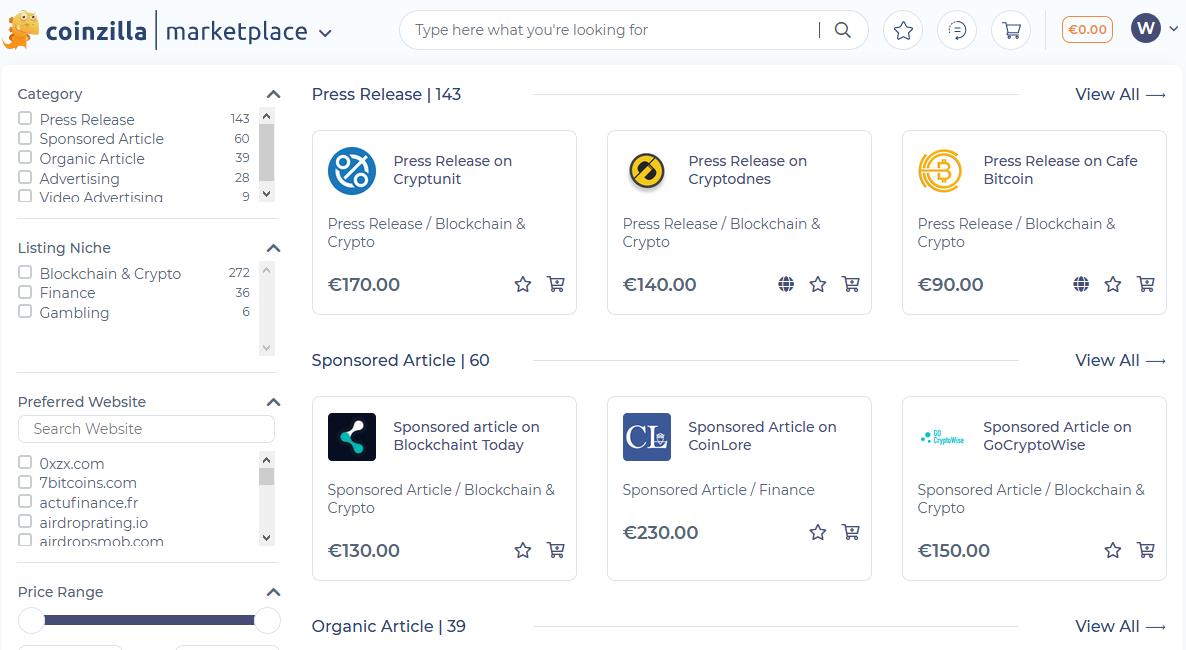Check the airdroprating.io website filter

pyautogui.click(x=25, y=521)
